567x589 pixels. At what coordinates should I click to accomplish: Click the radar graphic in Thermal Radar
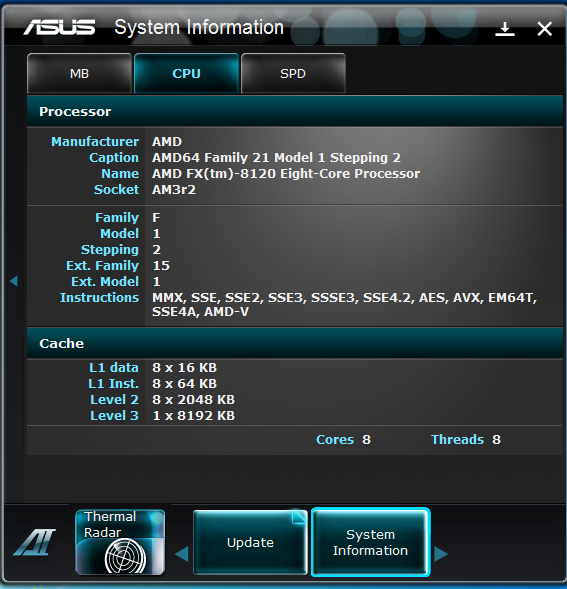[x=125, y=556]
